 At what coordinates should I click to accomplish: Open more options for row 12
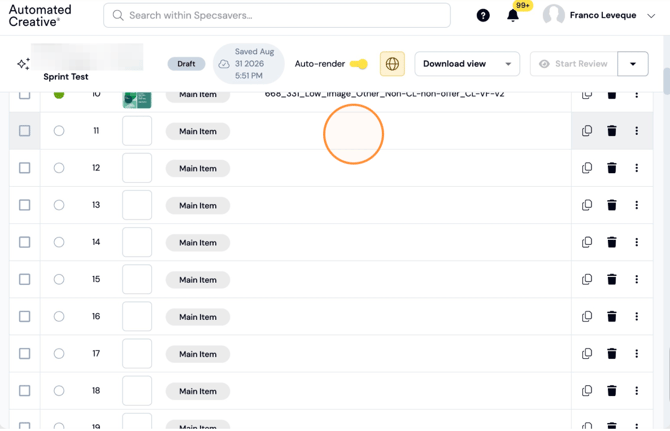(x=637, y=168)
